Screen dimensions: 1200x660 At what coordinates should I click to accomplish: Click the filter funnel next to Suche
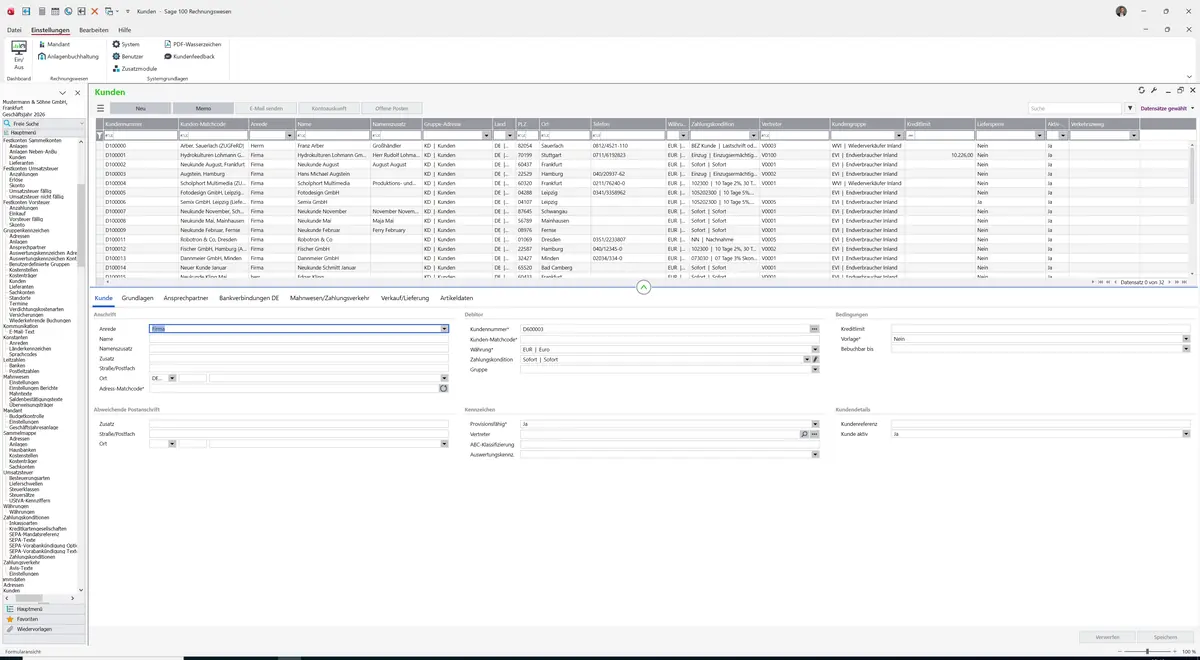1130,108
